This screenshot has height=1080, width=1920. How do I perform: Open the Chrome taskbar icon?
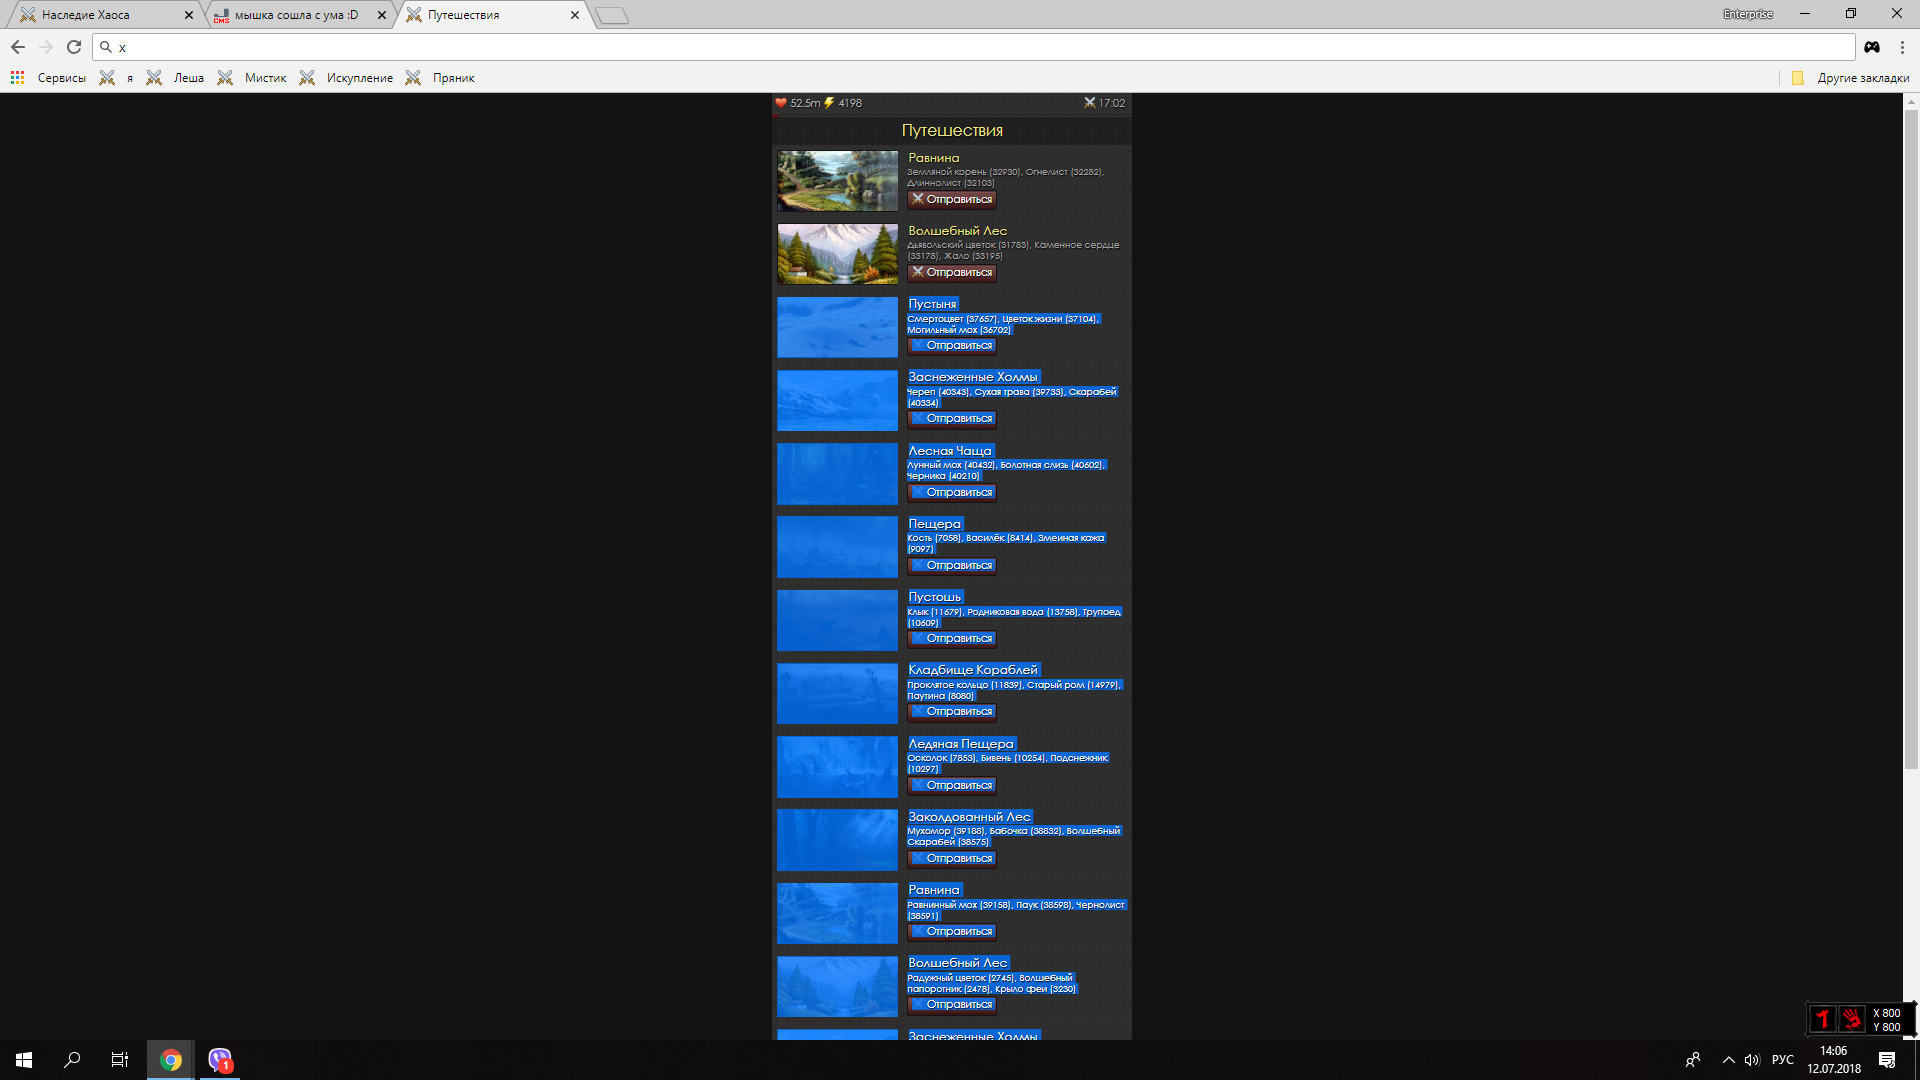171,1060
